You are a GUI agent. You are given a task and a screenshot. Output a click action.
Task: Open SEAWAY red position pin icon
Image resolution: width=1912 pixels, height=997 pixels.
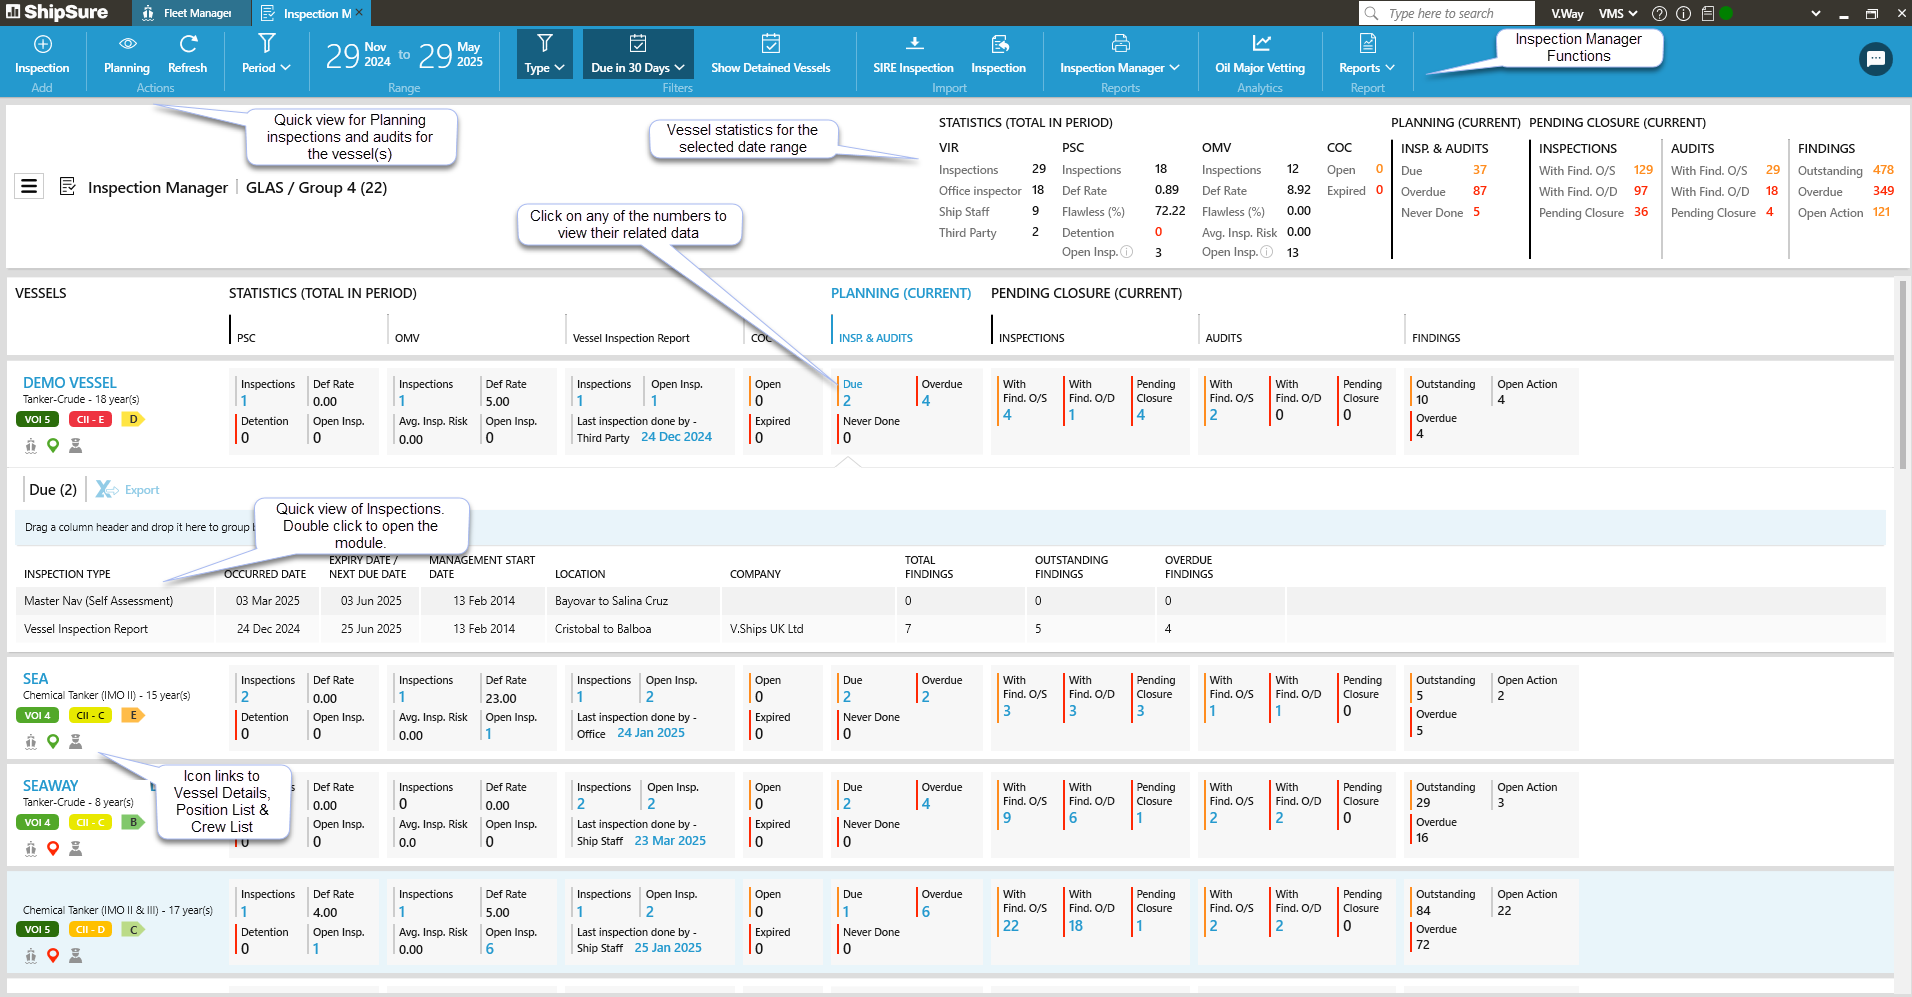[53, 848]
